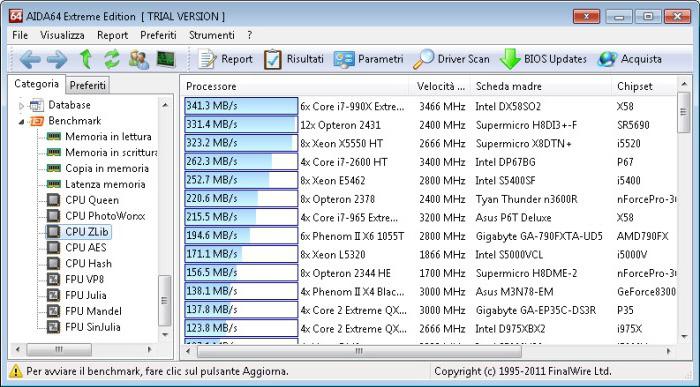Collapse the Benchmark tree node
Screen dimensions: 700x387
[x=21, y=121]
